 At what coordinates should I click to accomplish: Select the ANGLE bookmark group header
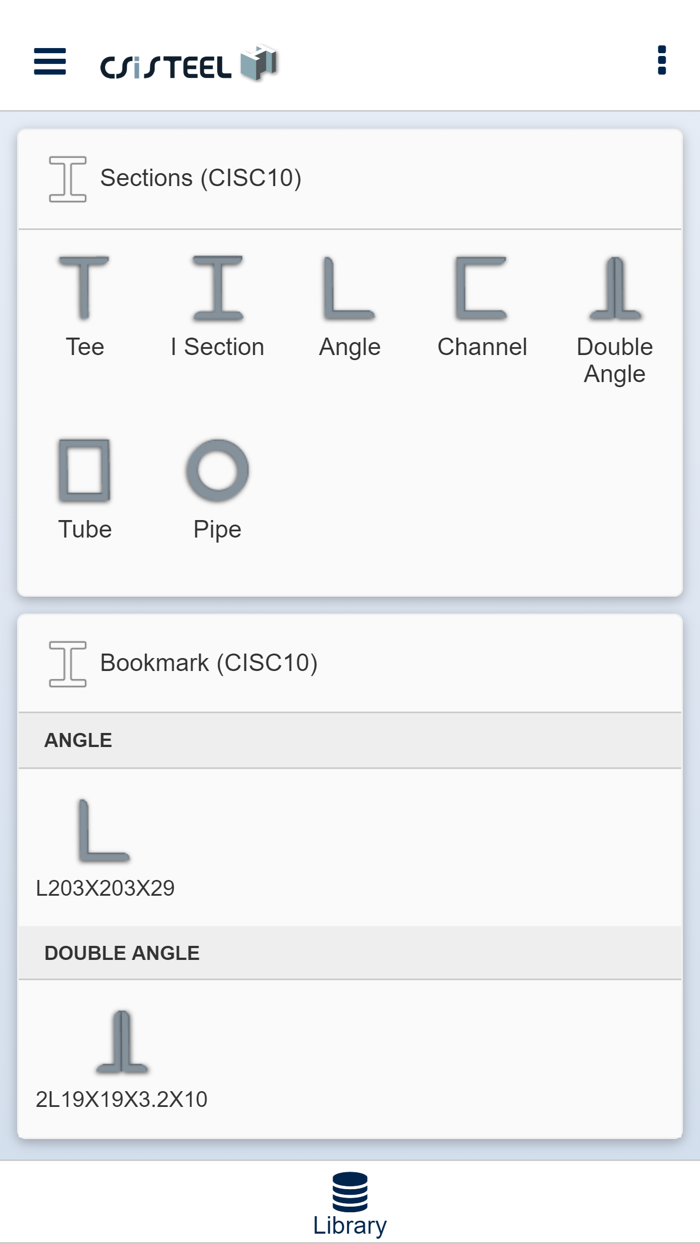coord(350,741)
